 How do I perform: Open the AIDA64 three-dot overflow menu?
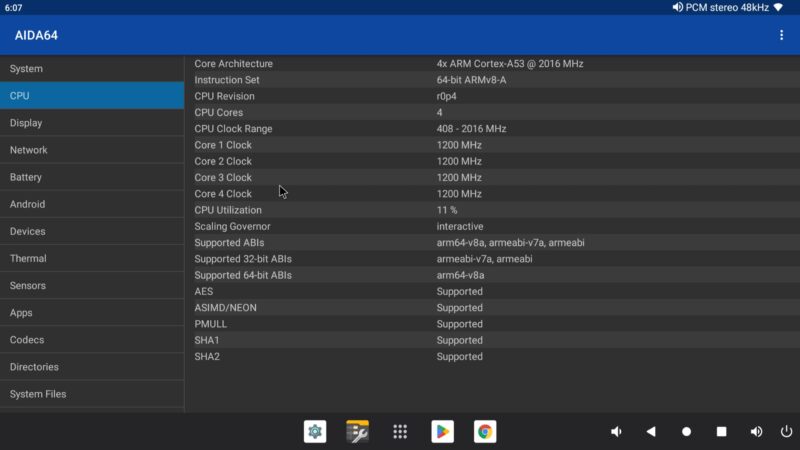[x=781, y=35]
